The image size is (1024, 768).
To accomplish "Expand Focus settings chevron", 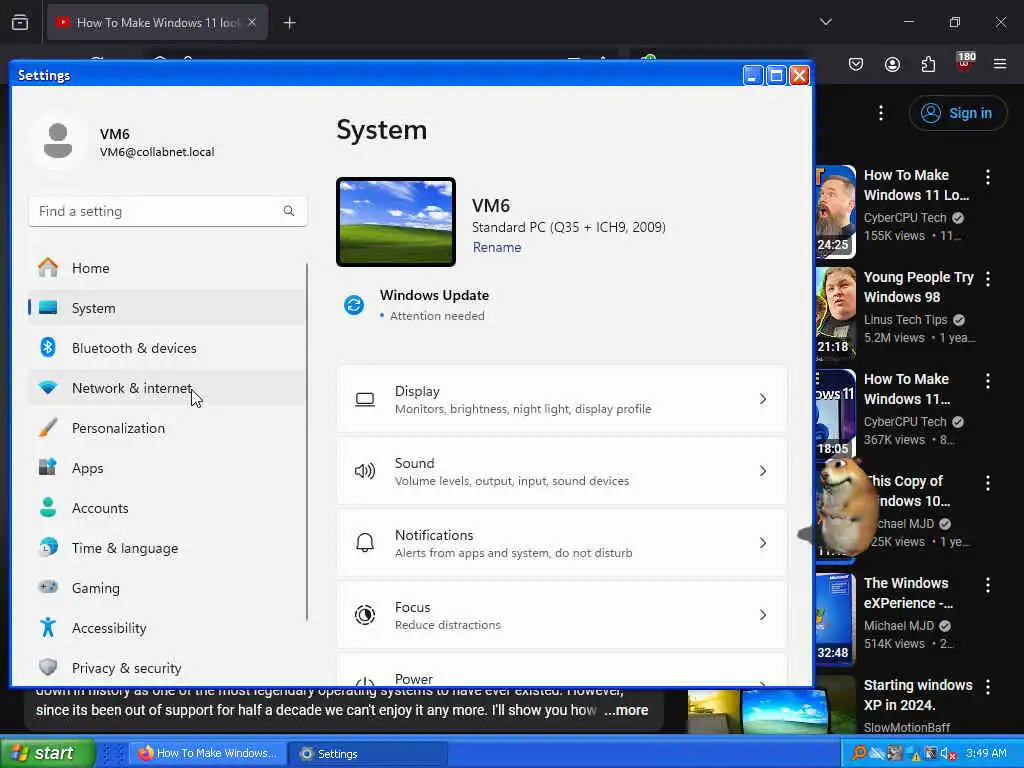I will [763, 615].
